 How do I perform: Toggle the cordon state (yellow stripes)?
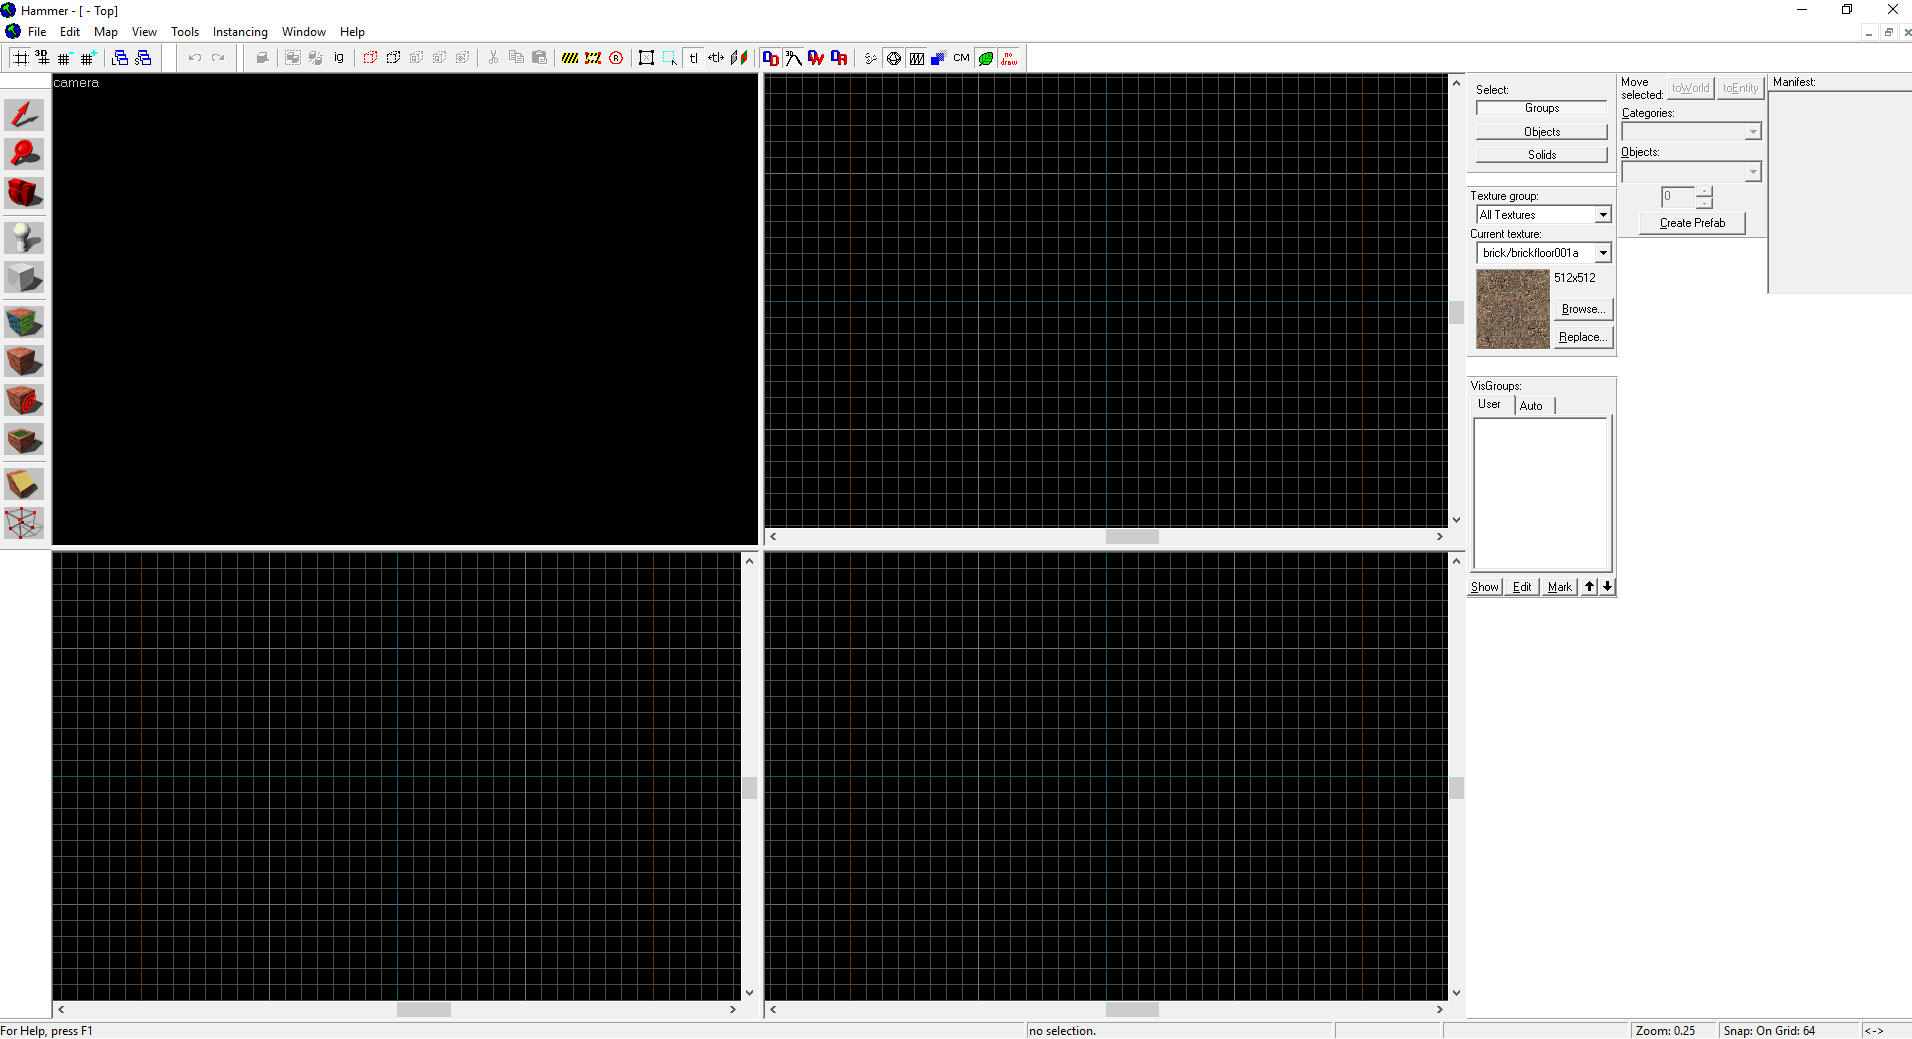coord(570,58)
